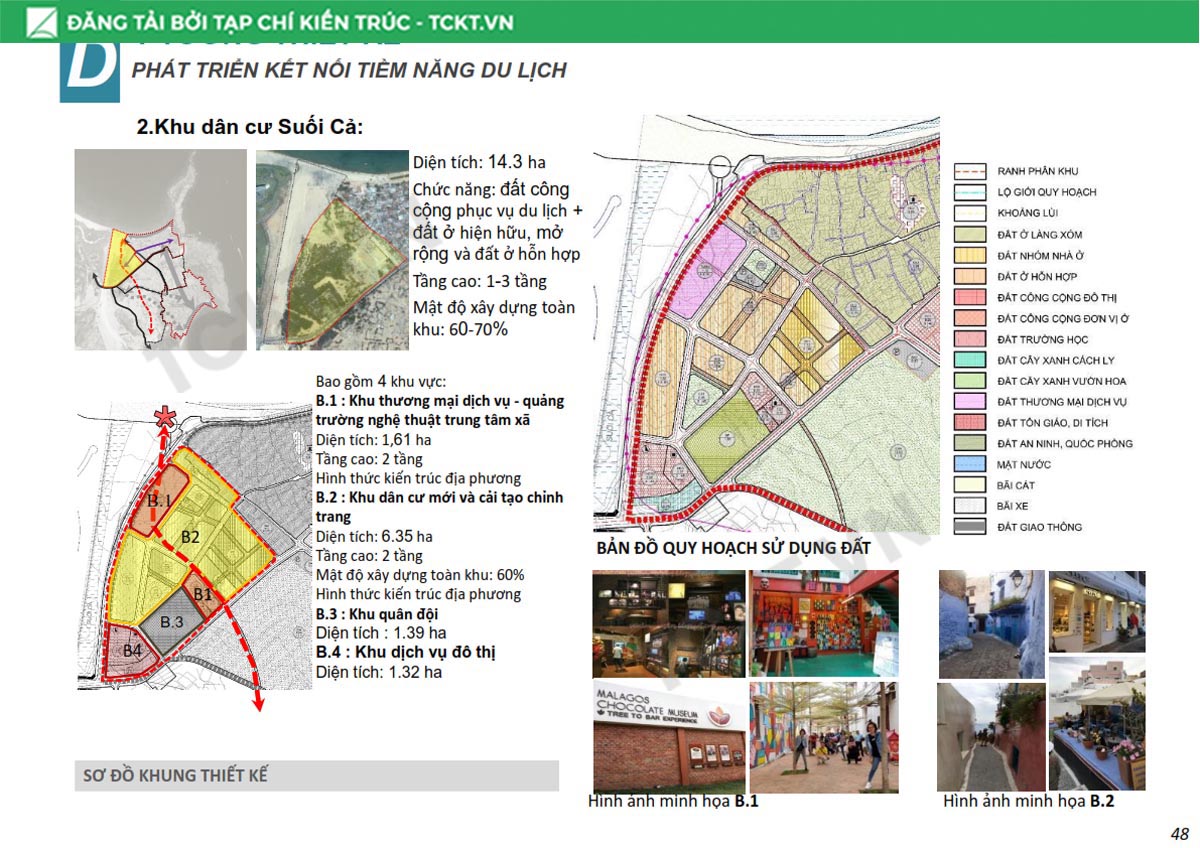Click the text Mật độ xây dựng toàn khu: 60%
The height and width of the screenshot is (848, 1200).
click(x=420, y=575)
